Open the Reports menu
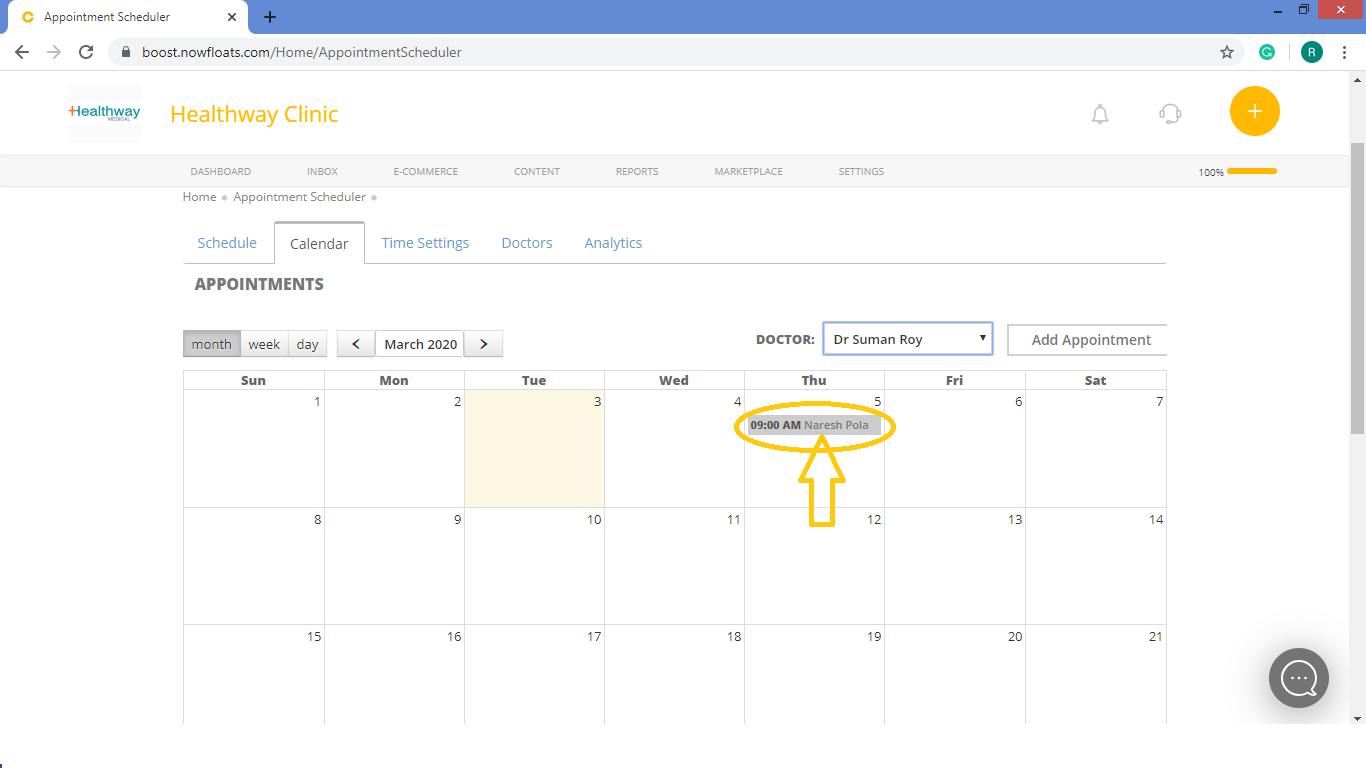This screenshot has height=768, width=1366. [x=637, y=171]
